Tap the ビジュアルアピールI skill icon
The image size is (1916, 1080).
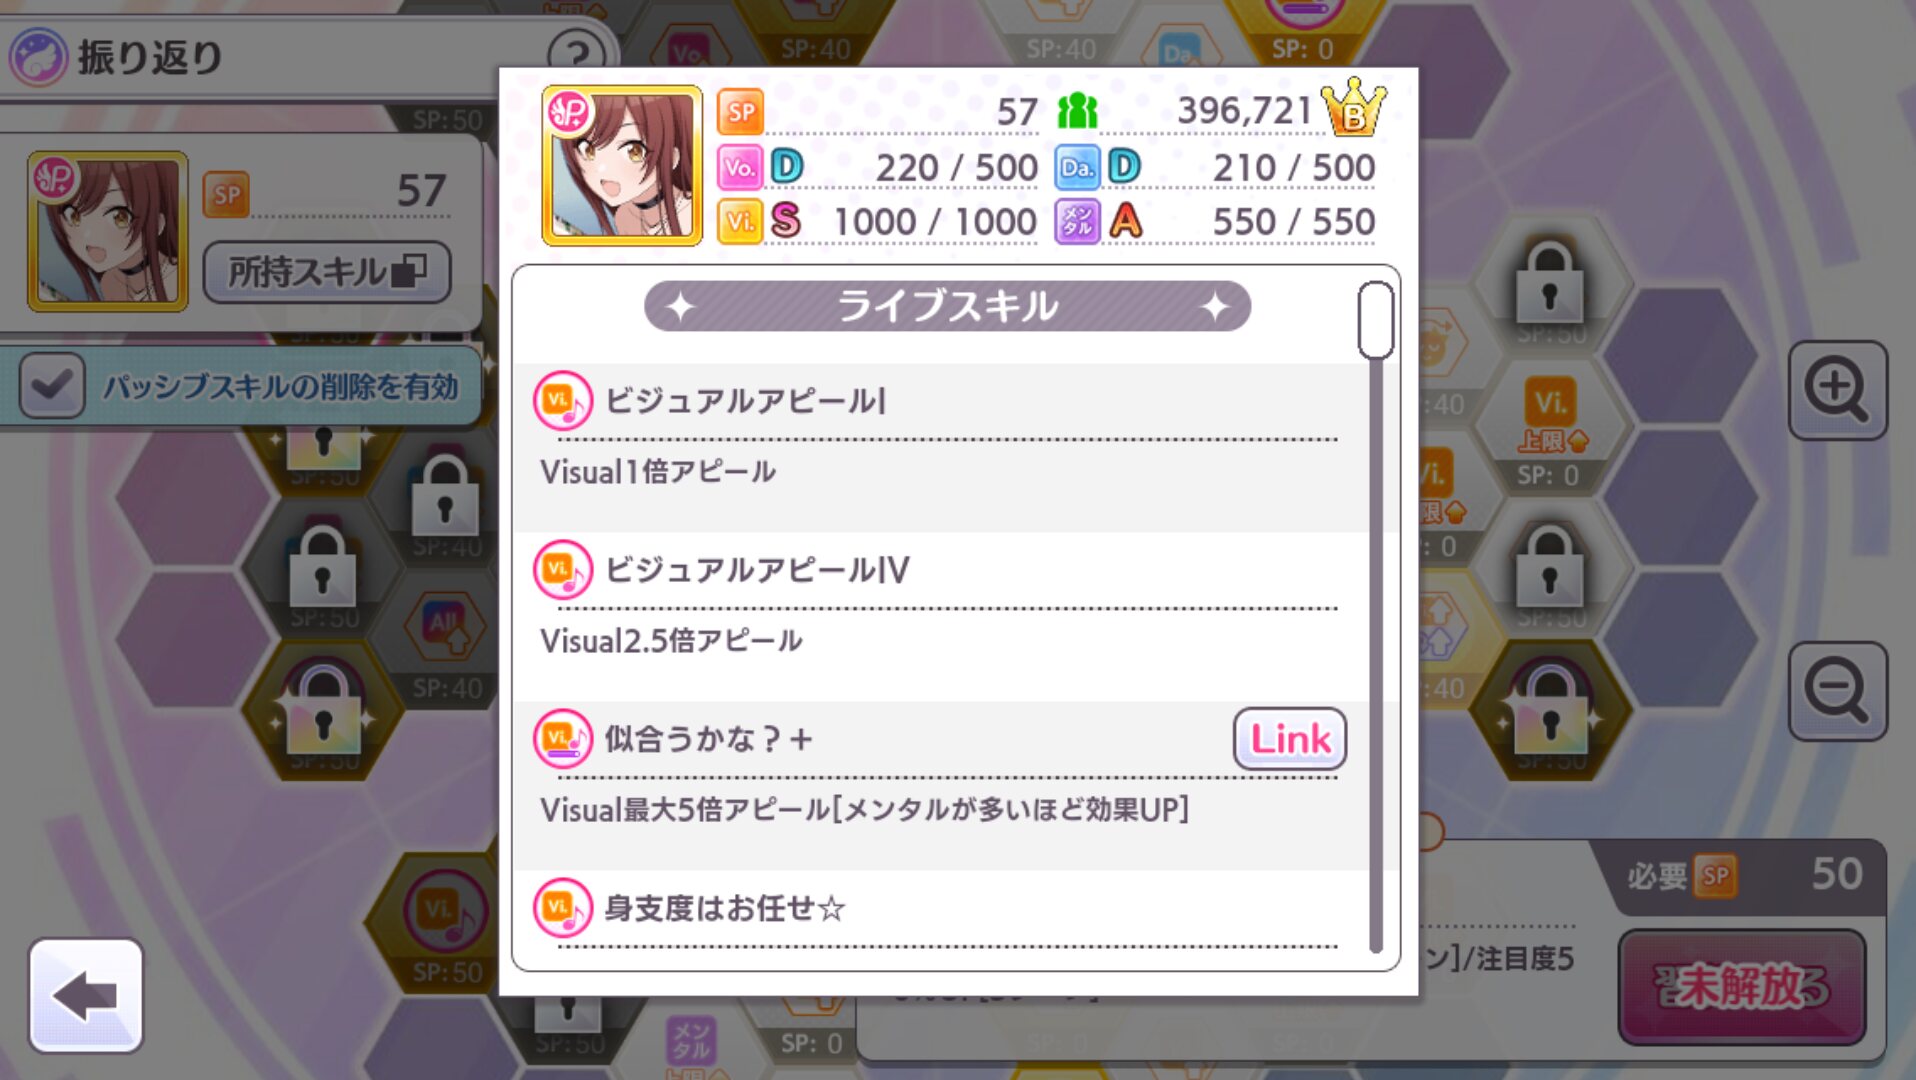pos(562,401)
